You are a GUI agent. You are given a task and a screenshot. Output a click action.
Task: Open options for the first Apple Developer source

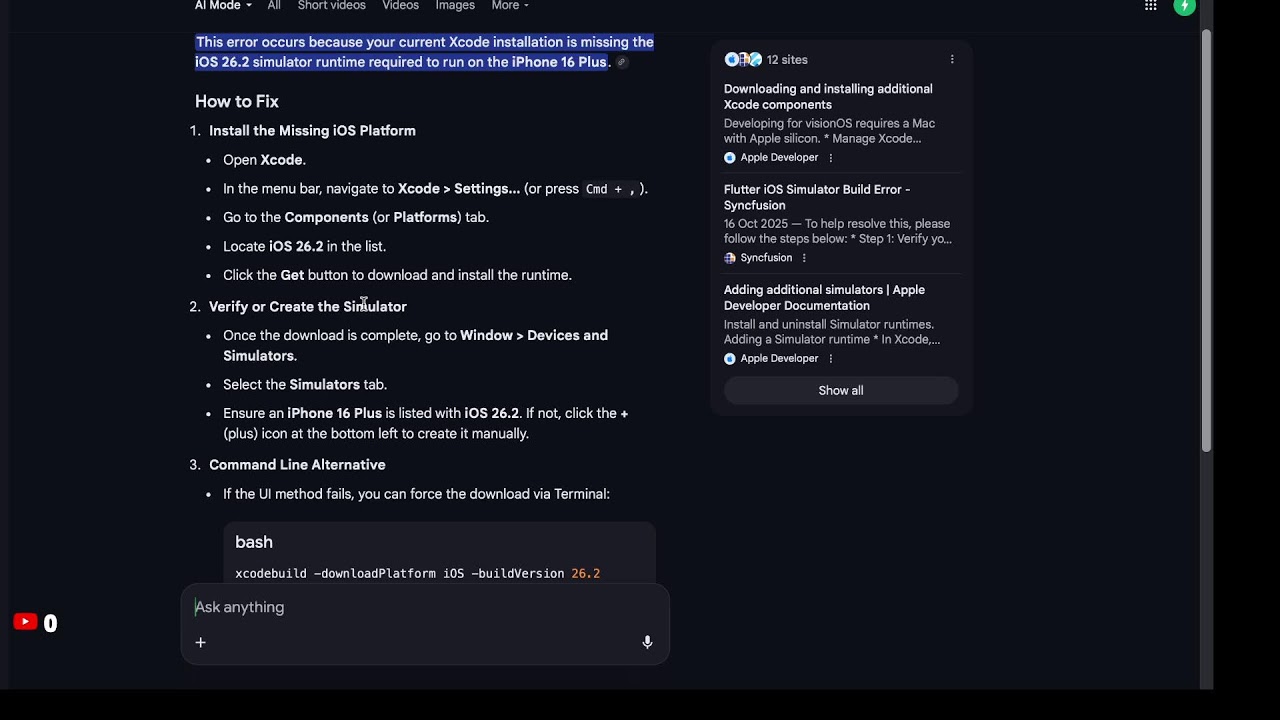click(831, 158)
